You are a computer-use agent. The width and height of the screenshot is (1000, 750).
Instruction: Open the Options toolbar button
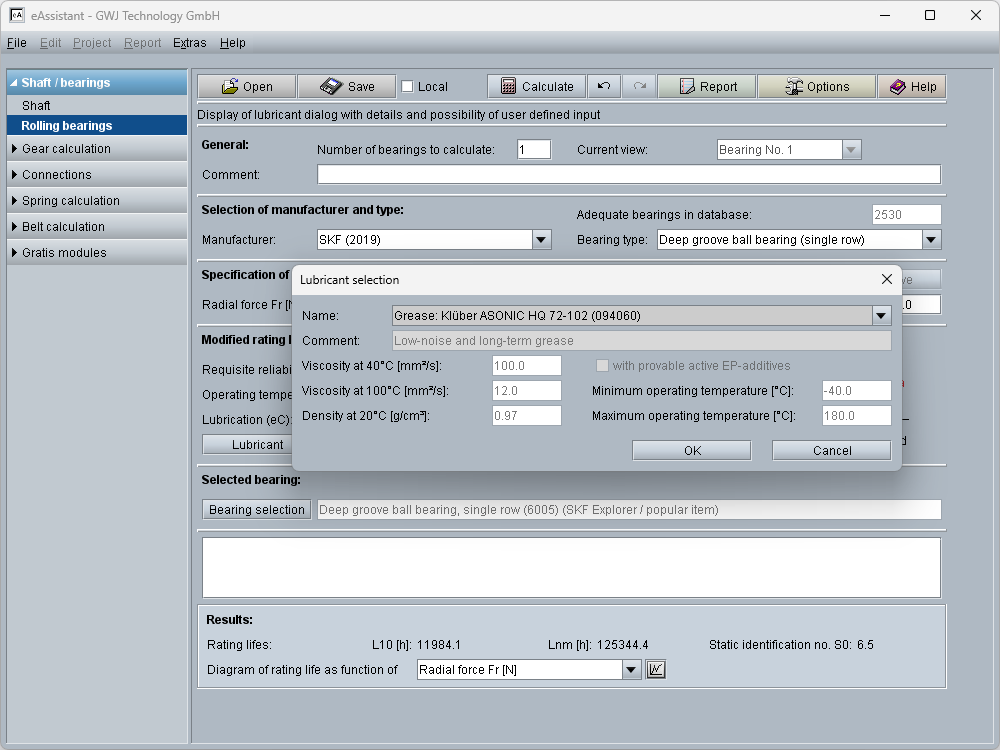point(816,87)
